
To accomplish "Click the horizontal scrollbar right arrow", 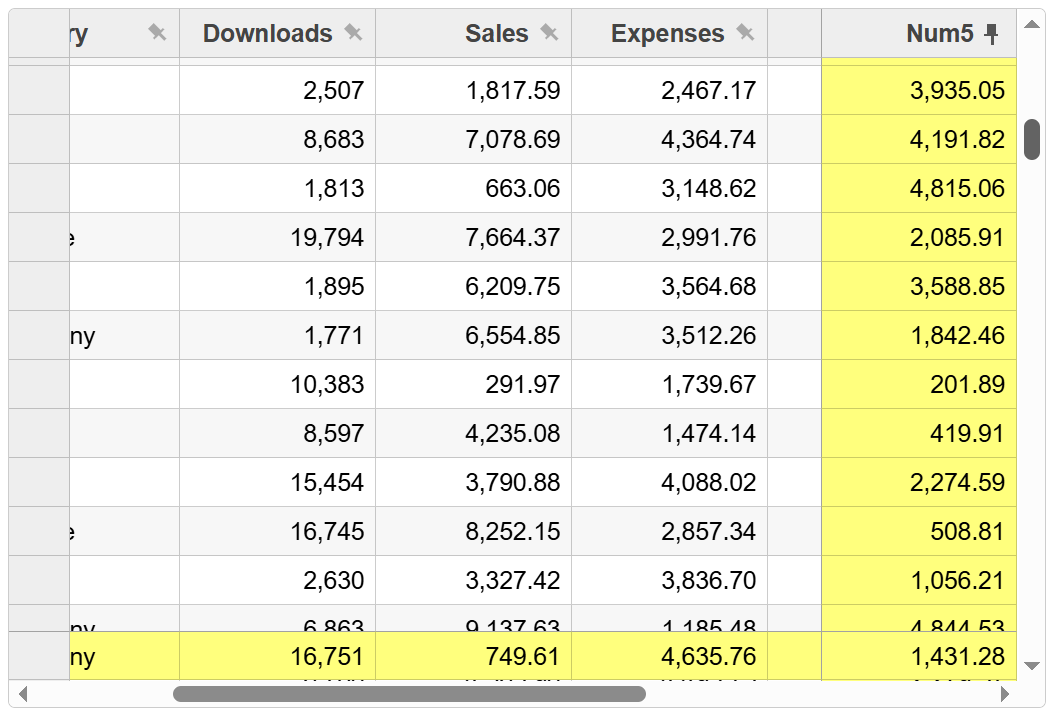I will click(1005, 694).
